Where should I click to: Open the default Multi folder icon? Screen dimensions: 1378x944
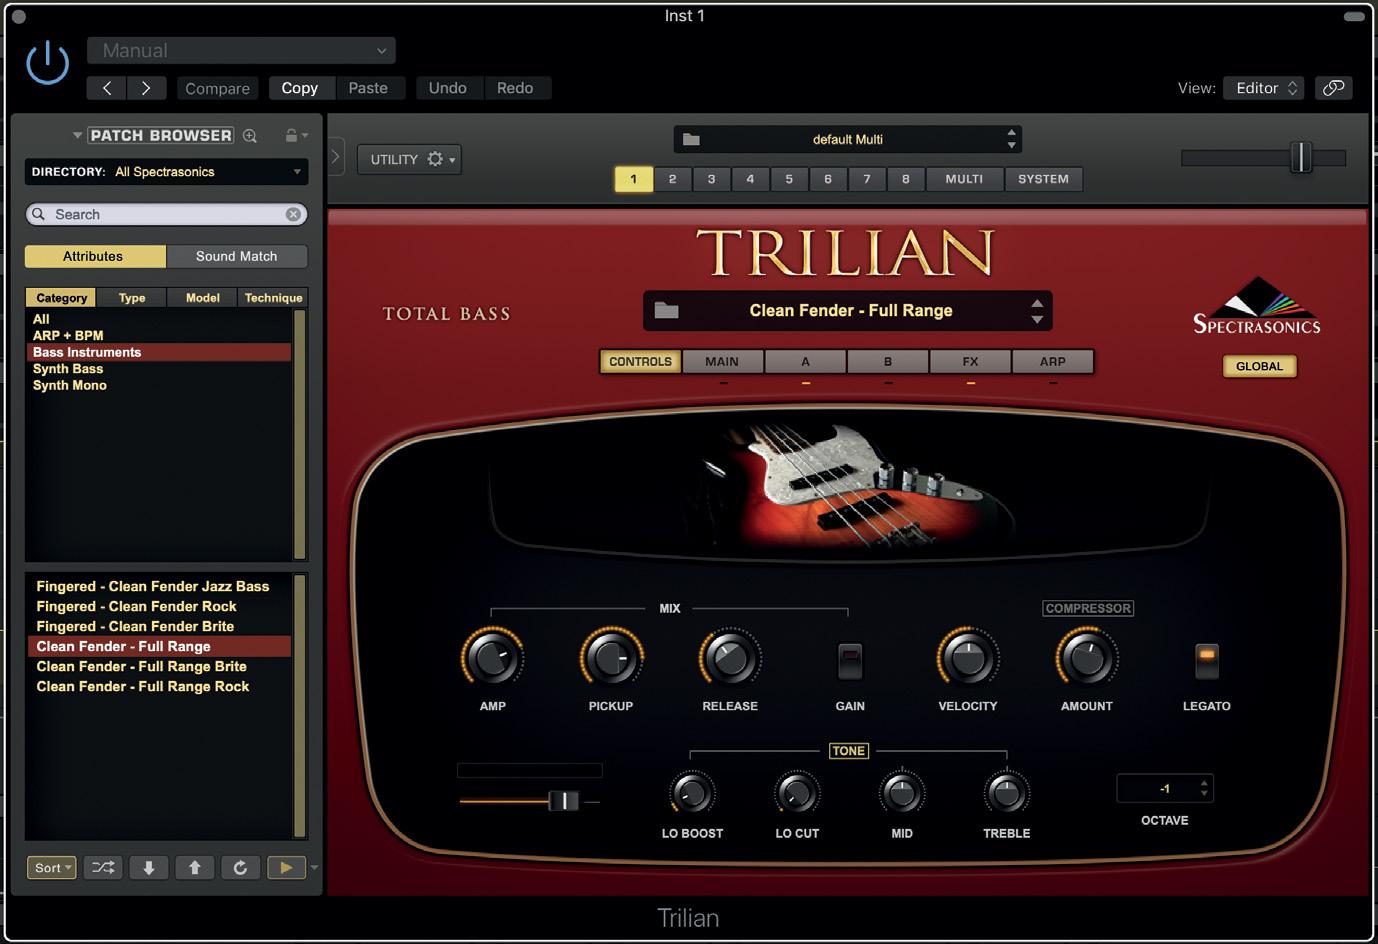[x=691, y=139]
